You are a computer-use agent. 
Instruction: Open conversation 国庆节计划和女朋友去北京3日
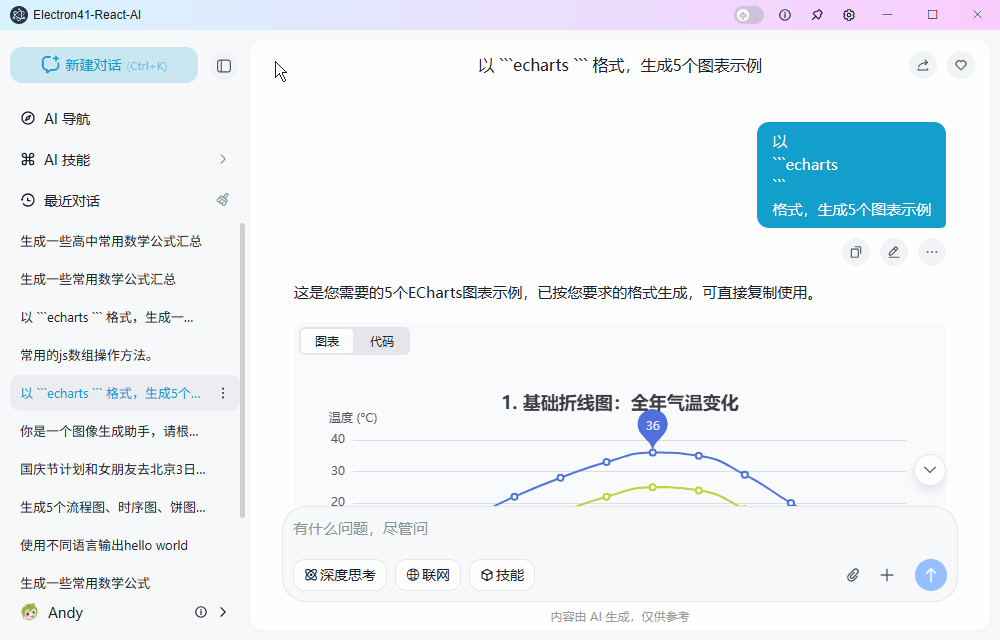point(113,470)
